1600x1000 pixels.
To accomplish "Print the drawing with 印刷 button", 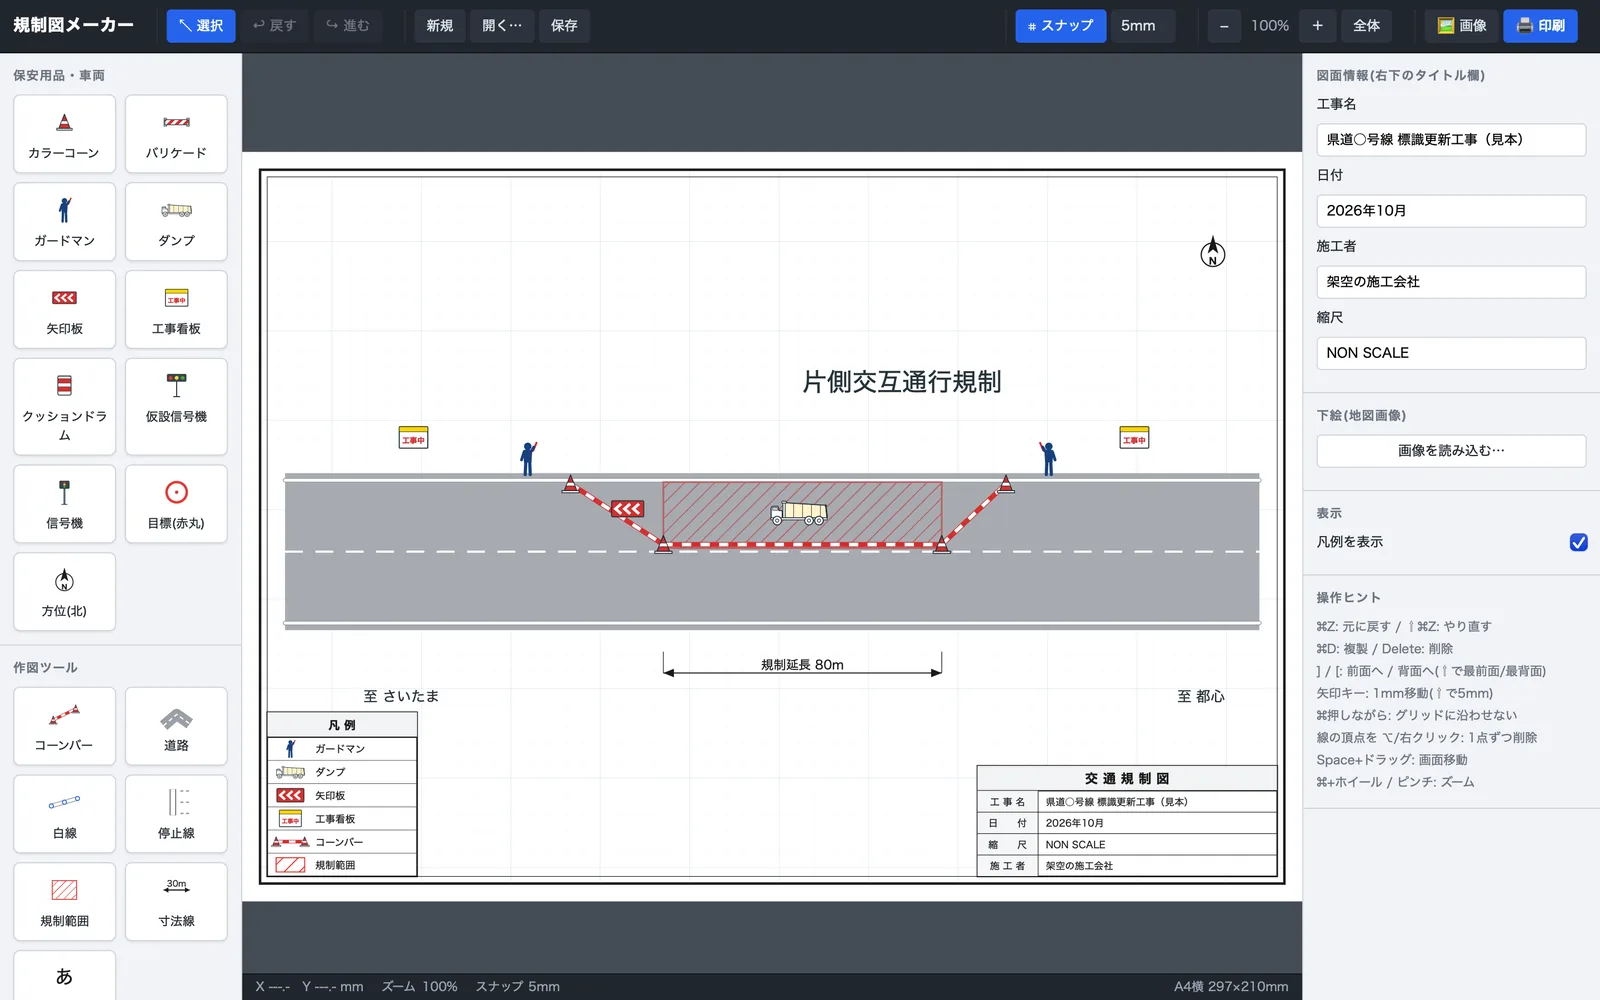I will coord(1541,26).
